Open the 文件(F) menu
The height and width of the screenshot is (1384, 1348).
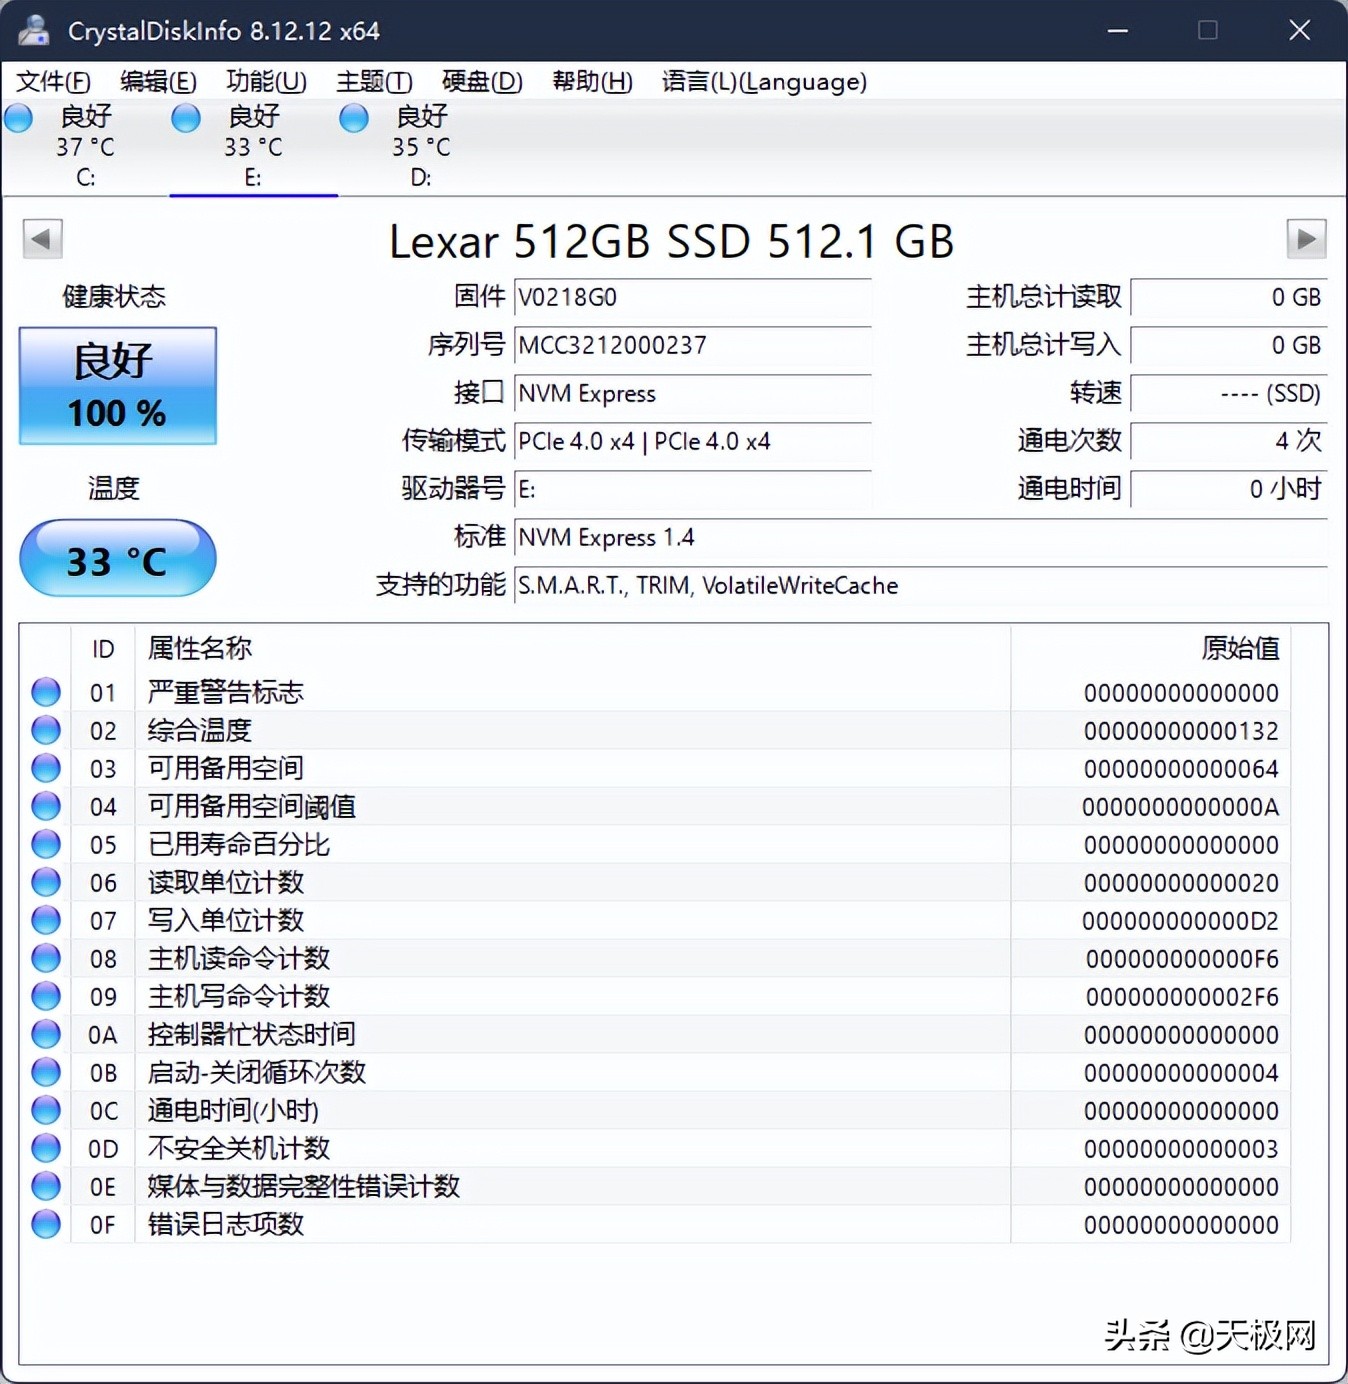tap(52, 81)
